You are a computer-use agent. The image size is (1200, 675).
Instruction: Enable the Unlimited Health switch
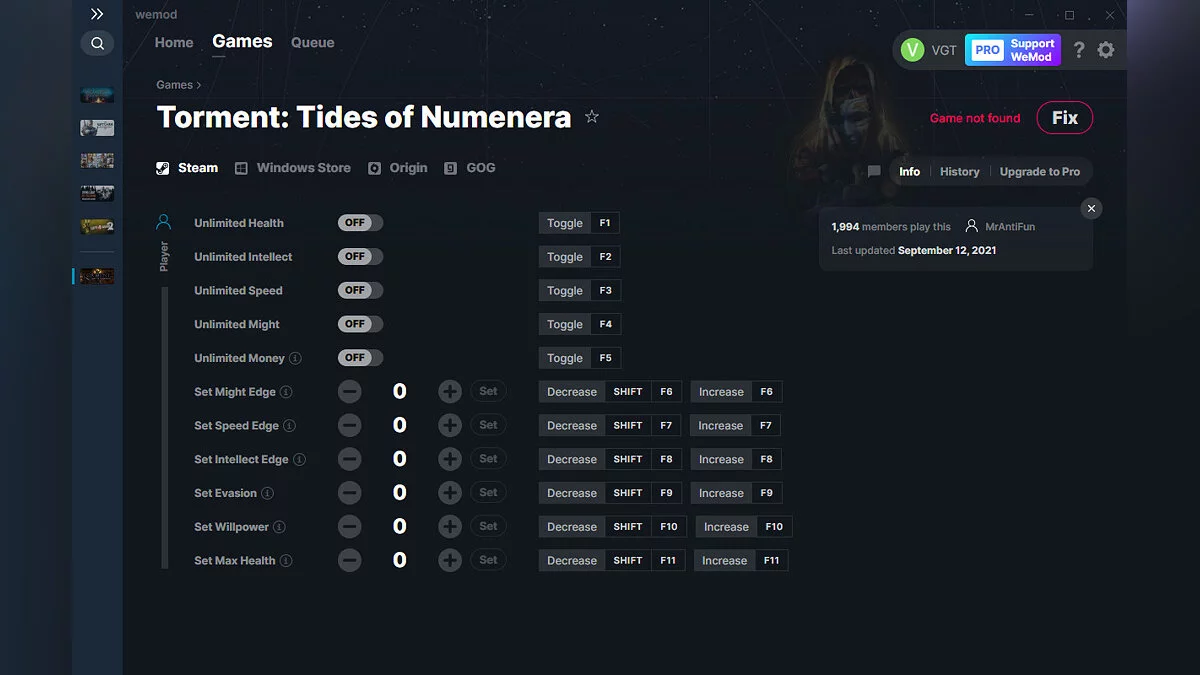(x=359, y=222)
